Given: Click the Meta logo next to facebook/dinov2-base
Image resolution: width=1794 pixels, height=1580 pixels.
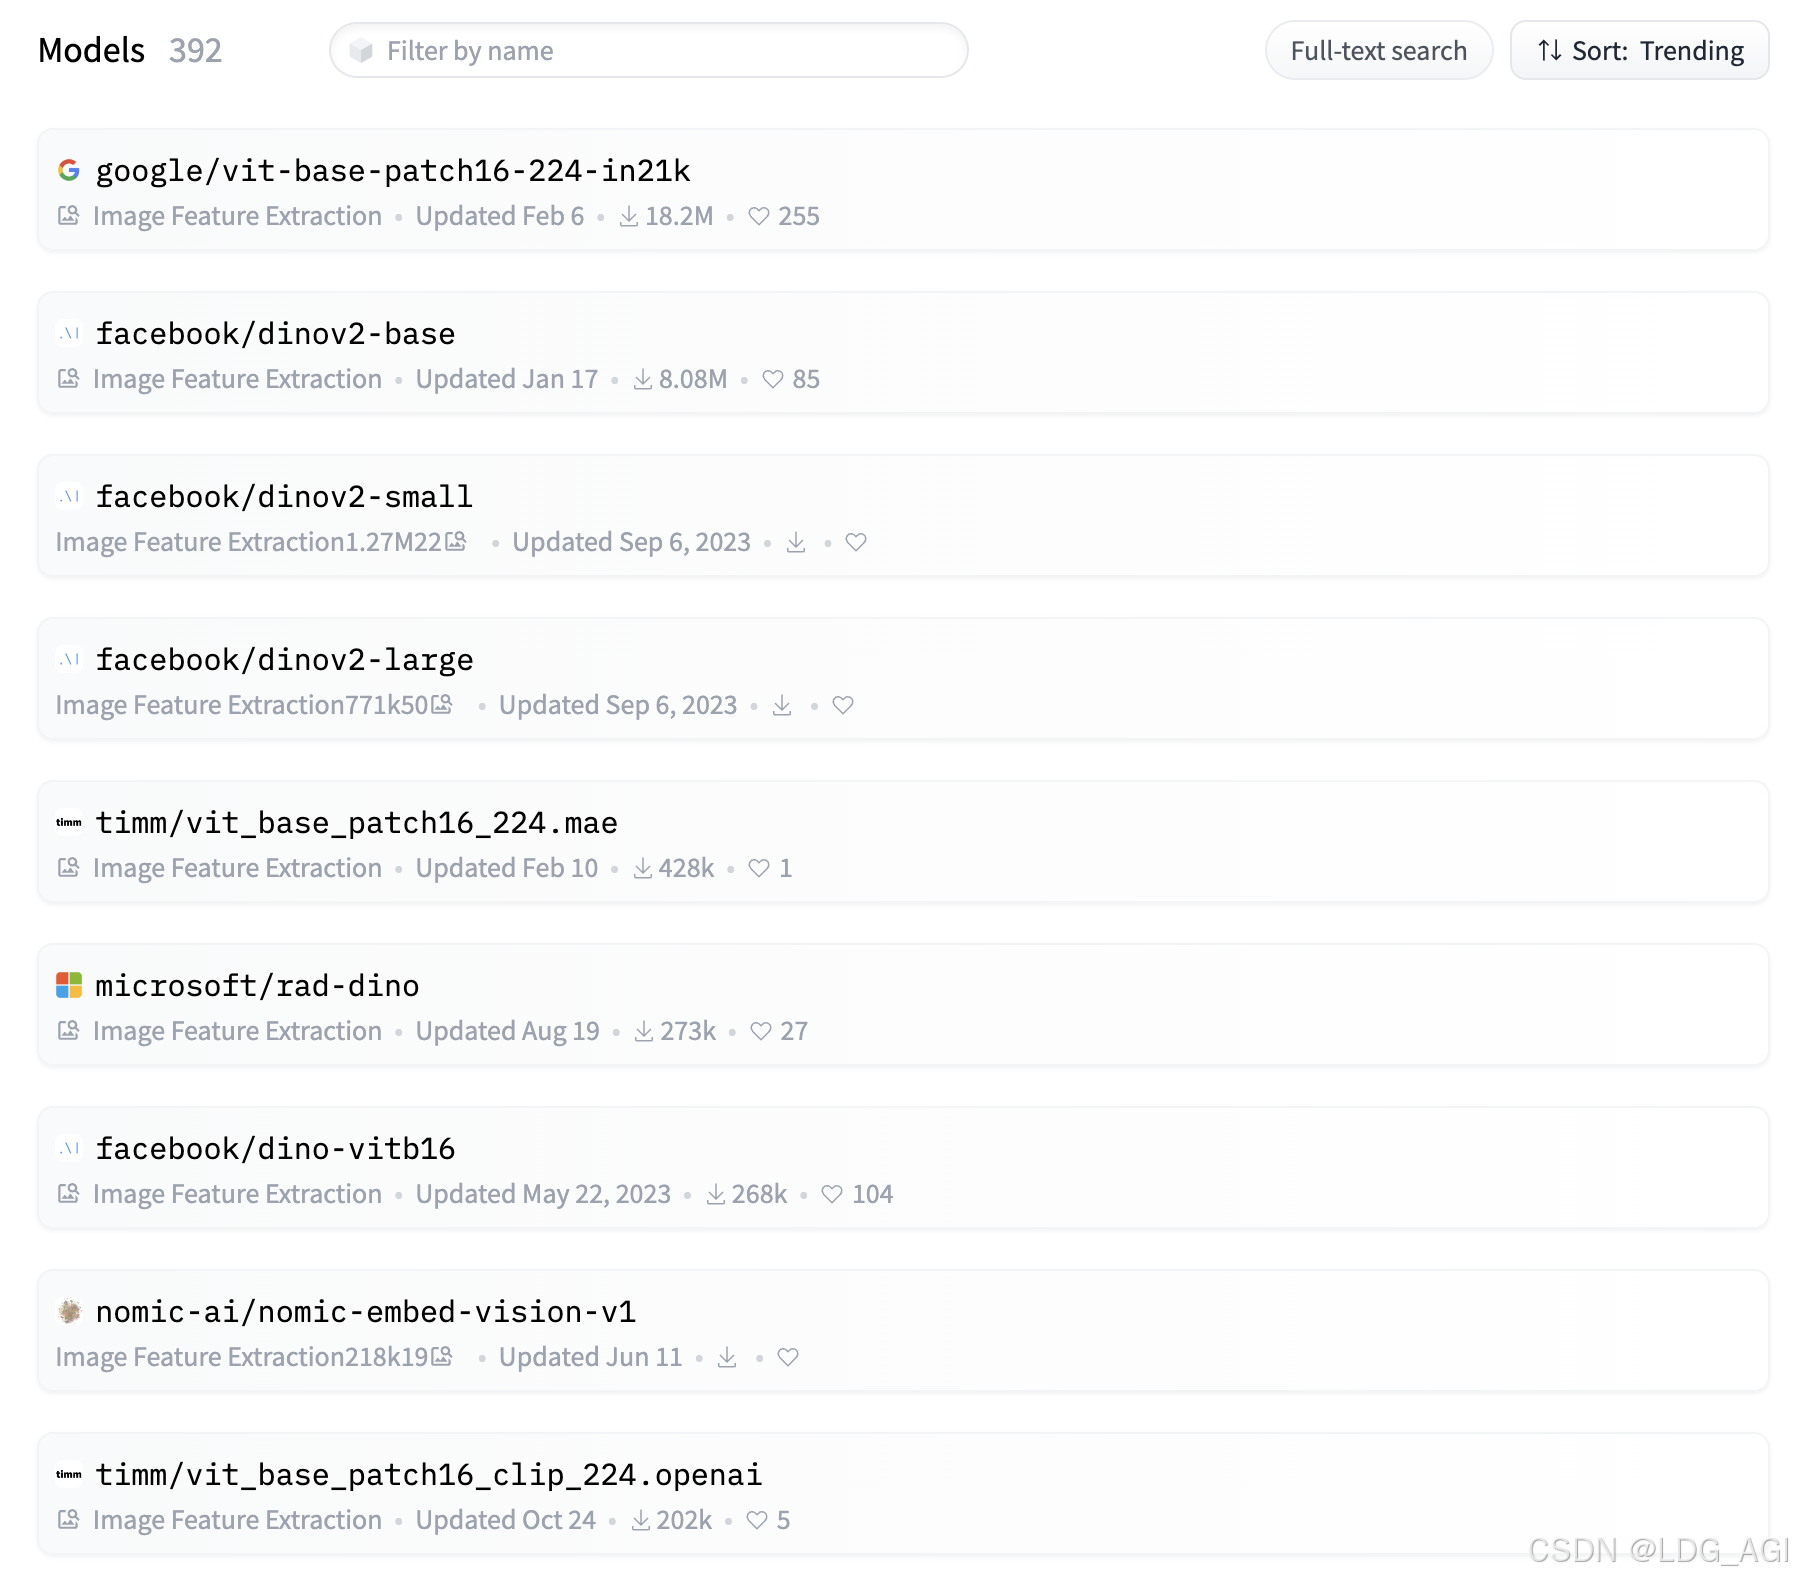Looking at the screenshot, I should [69, 333].
